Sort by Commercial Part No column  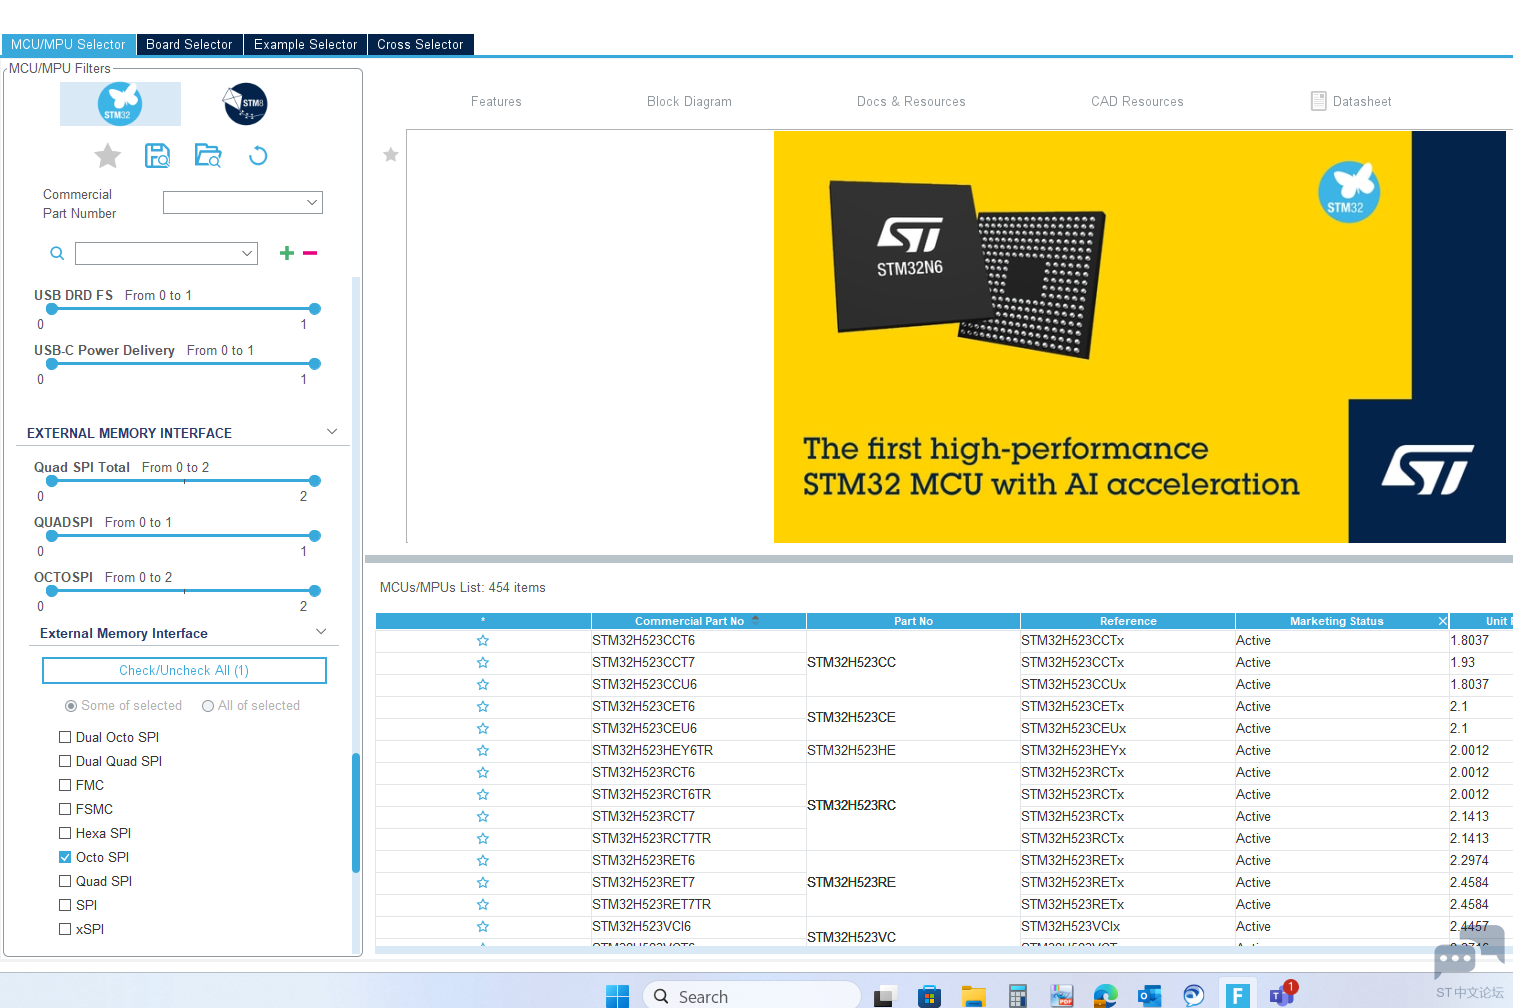pos(698,621)
